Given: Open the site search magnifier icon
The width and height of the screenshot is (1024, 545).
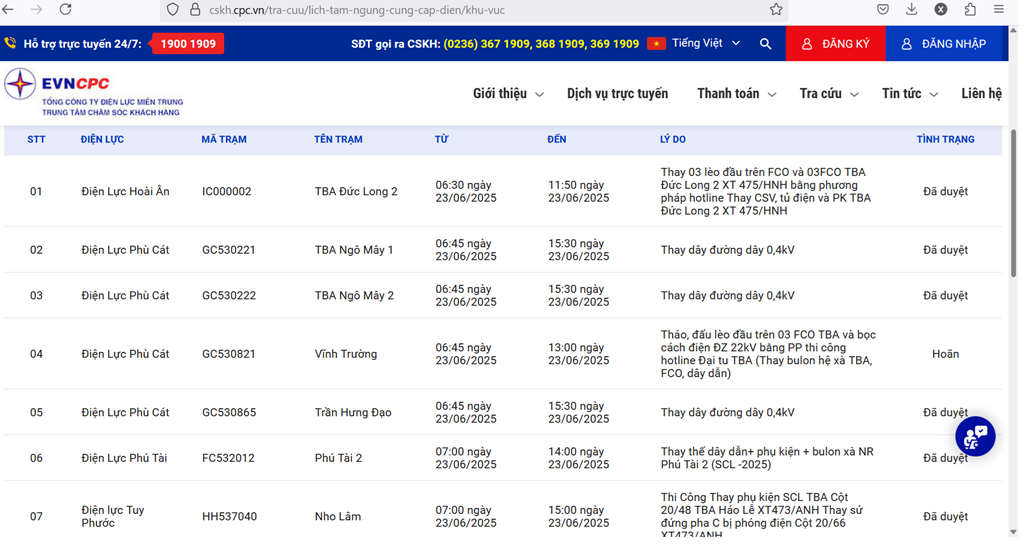Looking at the screenshot, I should pyautogui.click(x=765, y=44).
